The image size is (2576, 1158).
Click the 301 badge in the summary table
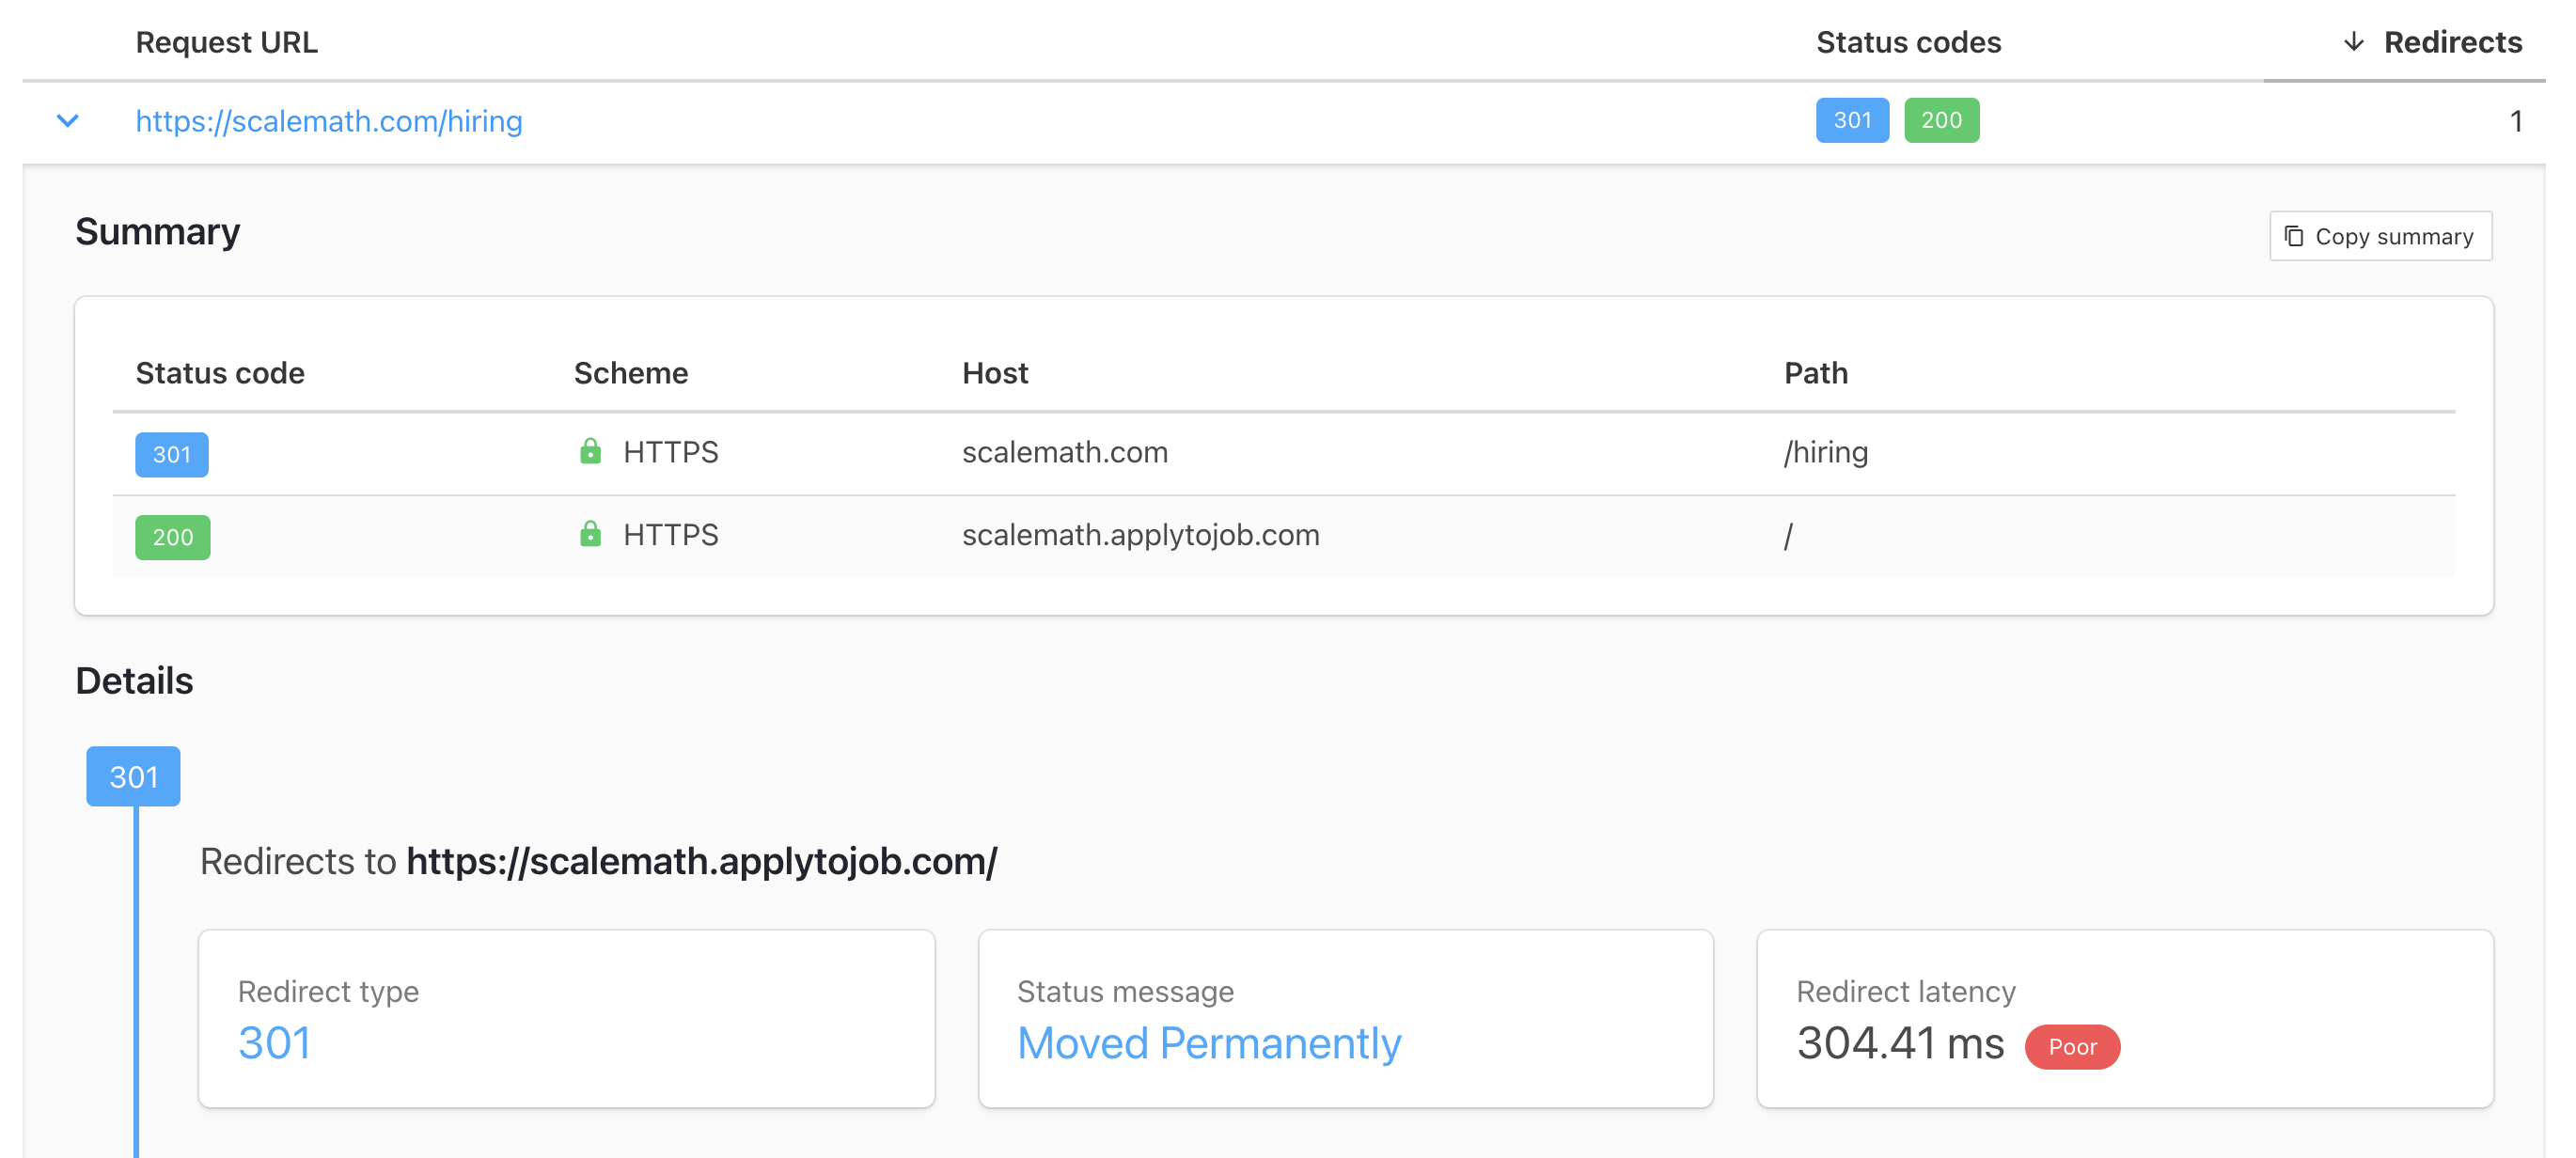pyautogui.click(x=172, y=454)
